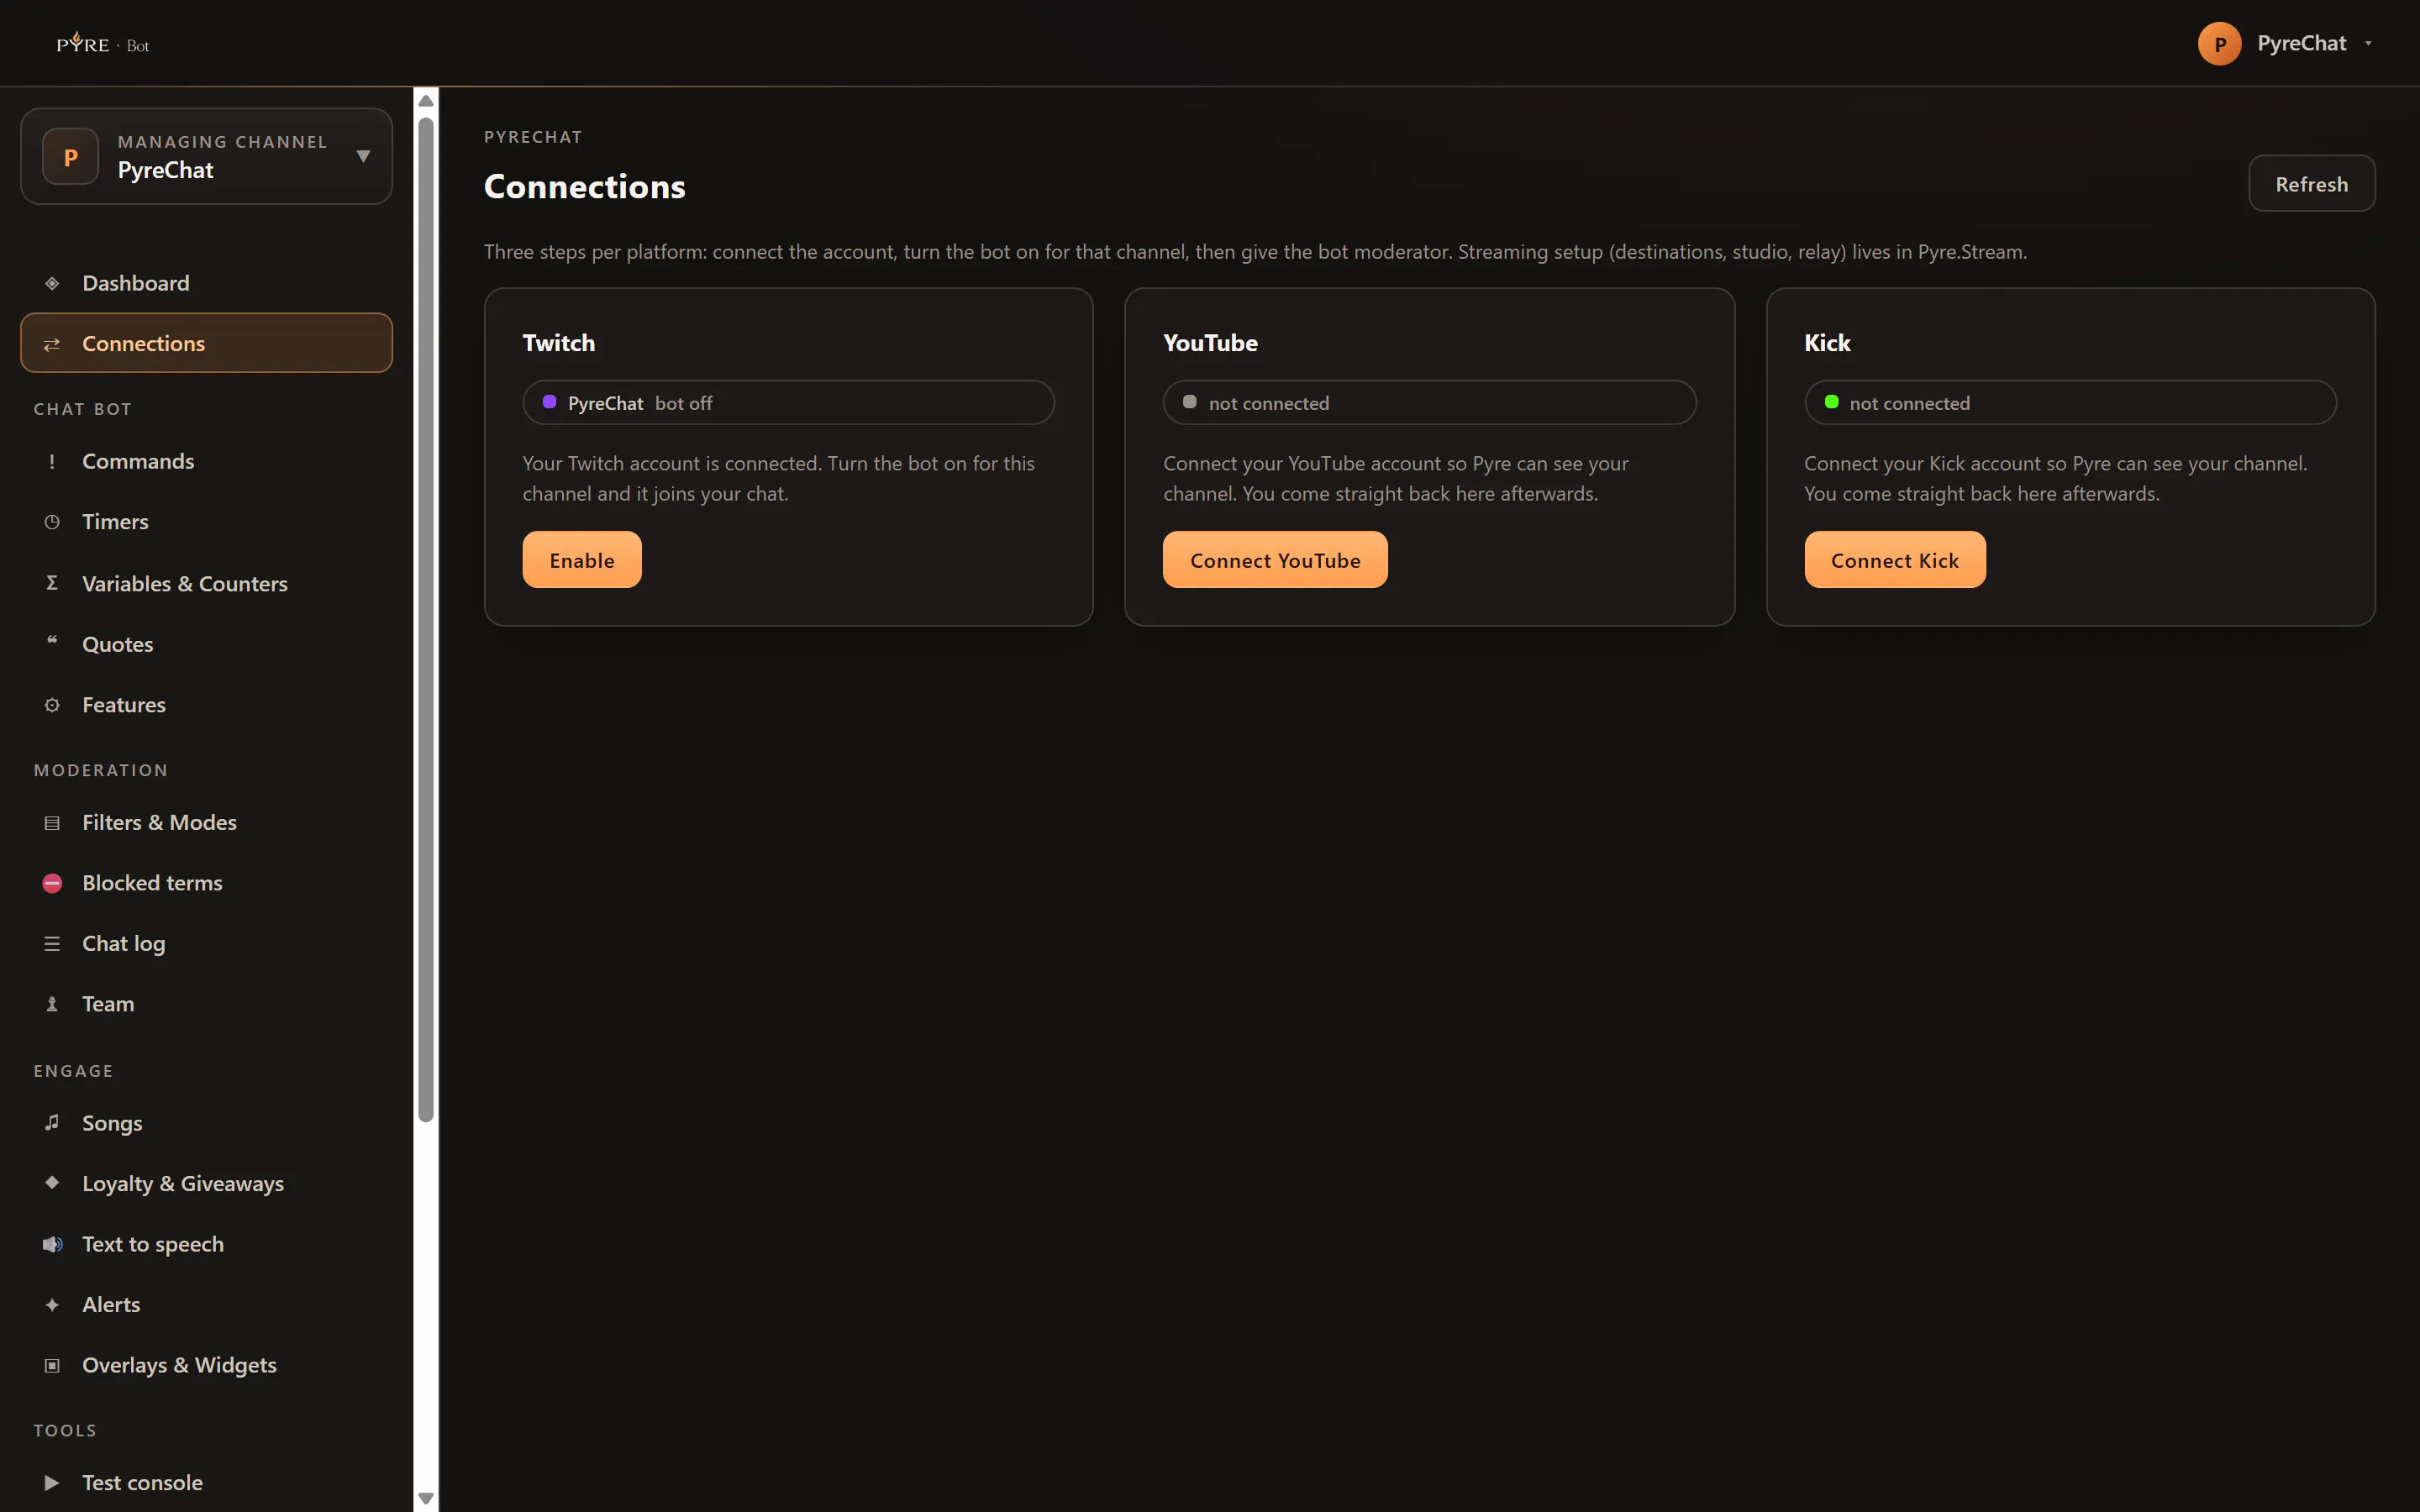Click the Filters & Modes list icon
Image resolution: width=2420 pixels, height=1512 pixels.
pyautogui.click(x=52, y=823)
